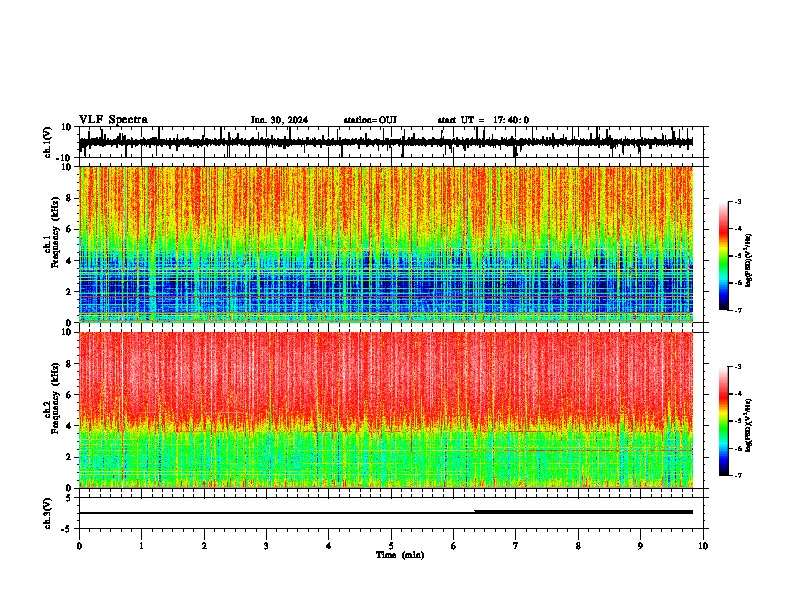The height and width of the screenshot is (612, 792).
Task: Click the ch.1 colorbar log(PSD) label
Action: pos(749,260)
